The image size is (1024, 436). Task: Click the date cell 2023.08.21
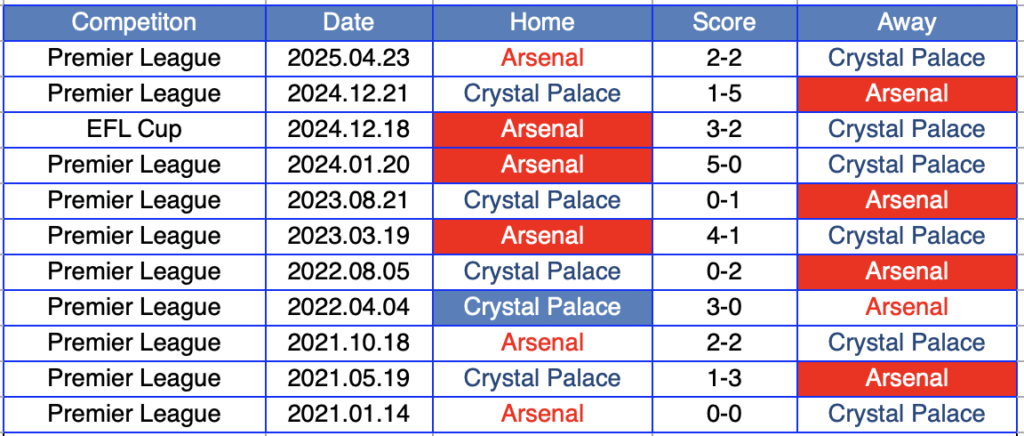(x=348, y=200)
